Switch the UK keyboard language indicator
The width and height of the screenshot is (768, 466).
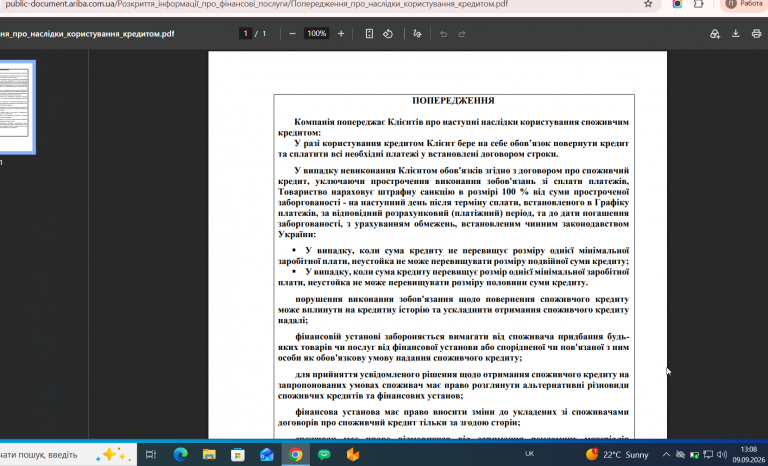pos(529,454)
